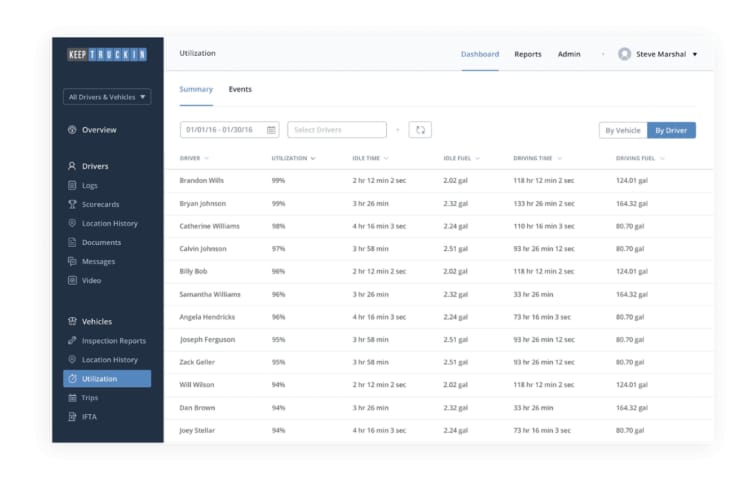Click the calendar icon in date field
Viewport: 750px width, 478px height.
[271, 130]
